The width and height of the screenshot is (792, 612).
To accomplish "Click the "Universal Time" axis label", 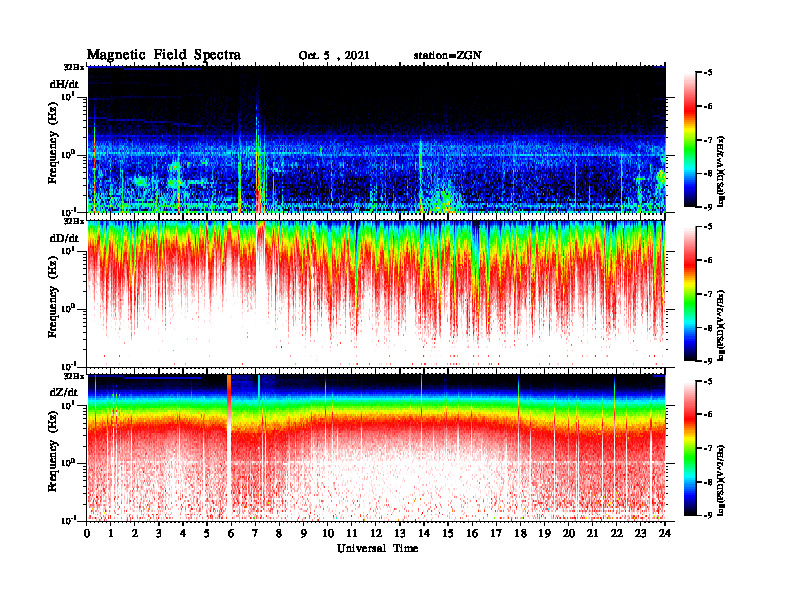I will tap(377, 548).
